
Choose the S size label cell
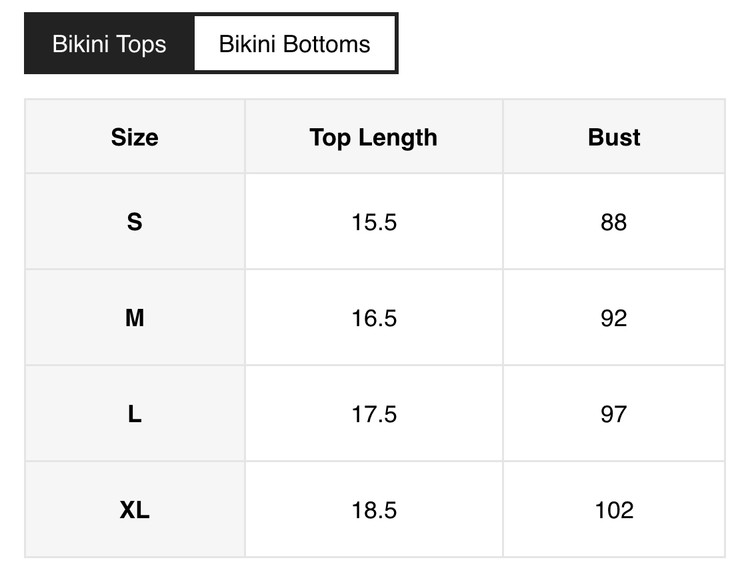pyautogui.click(x=135, y=222)
